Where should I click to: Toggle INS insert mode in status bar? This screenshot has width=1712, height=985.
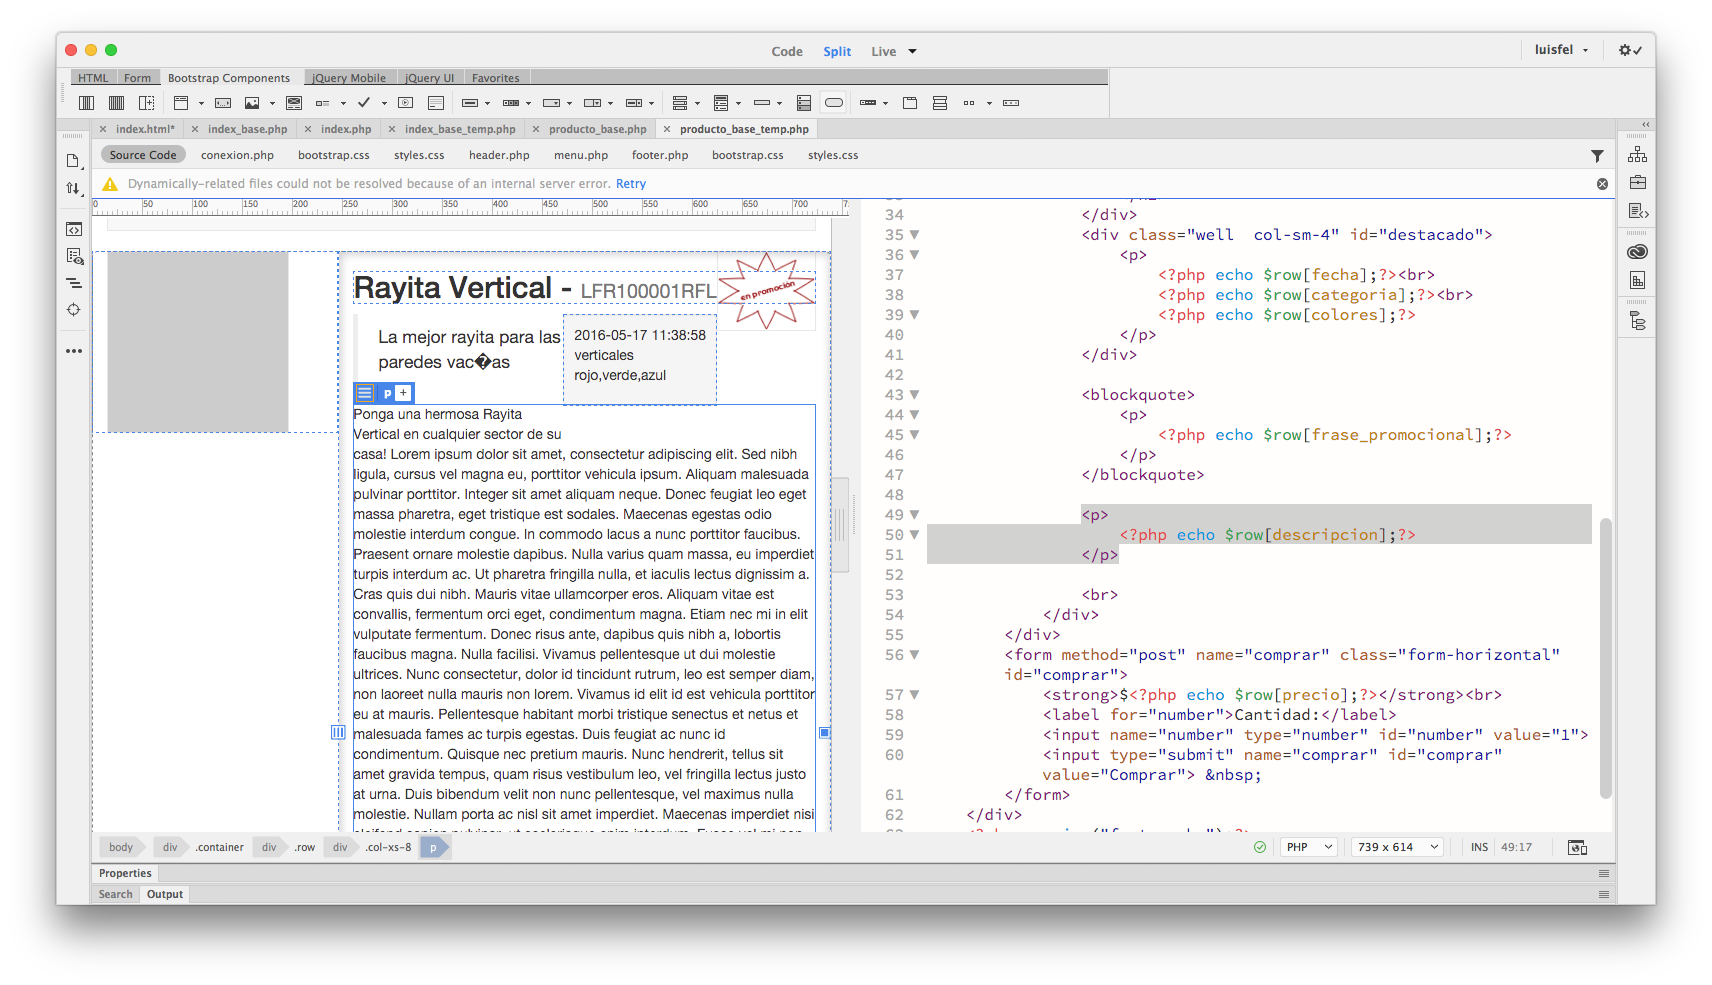1479,847
